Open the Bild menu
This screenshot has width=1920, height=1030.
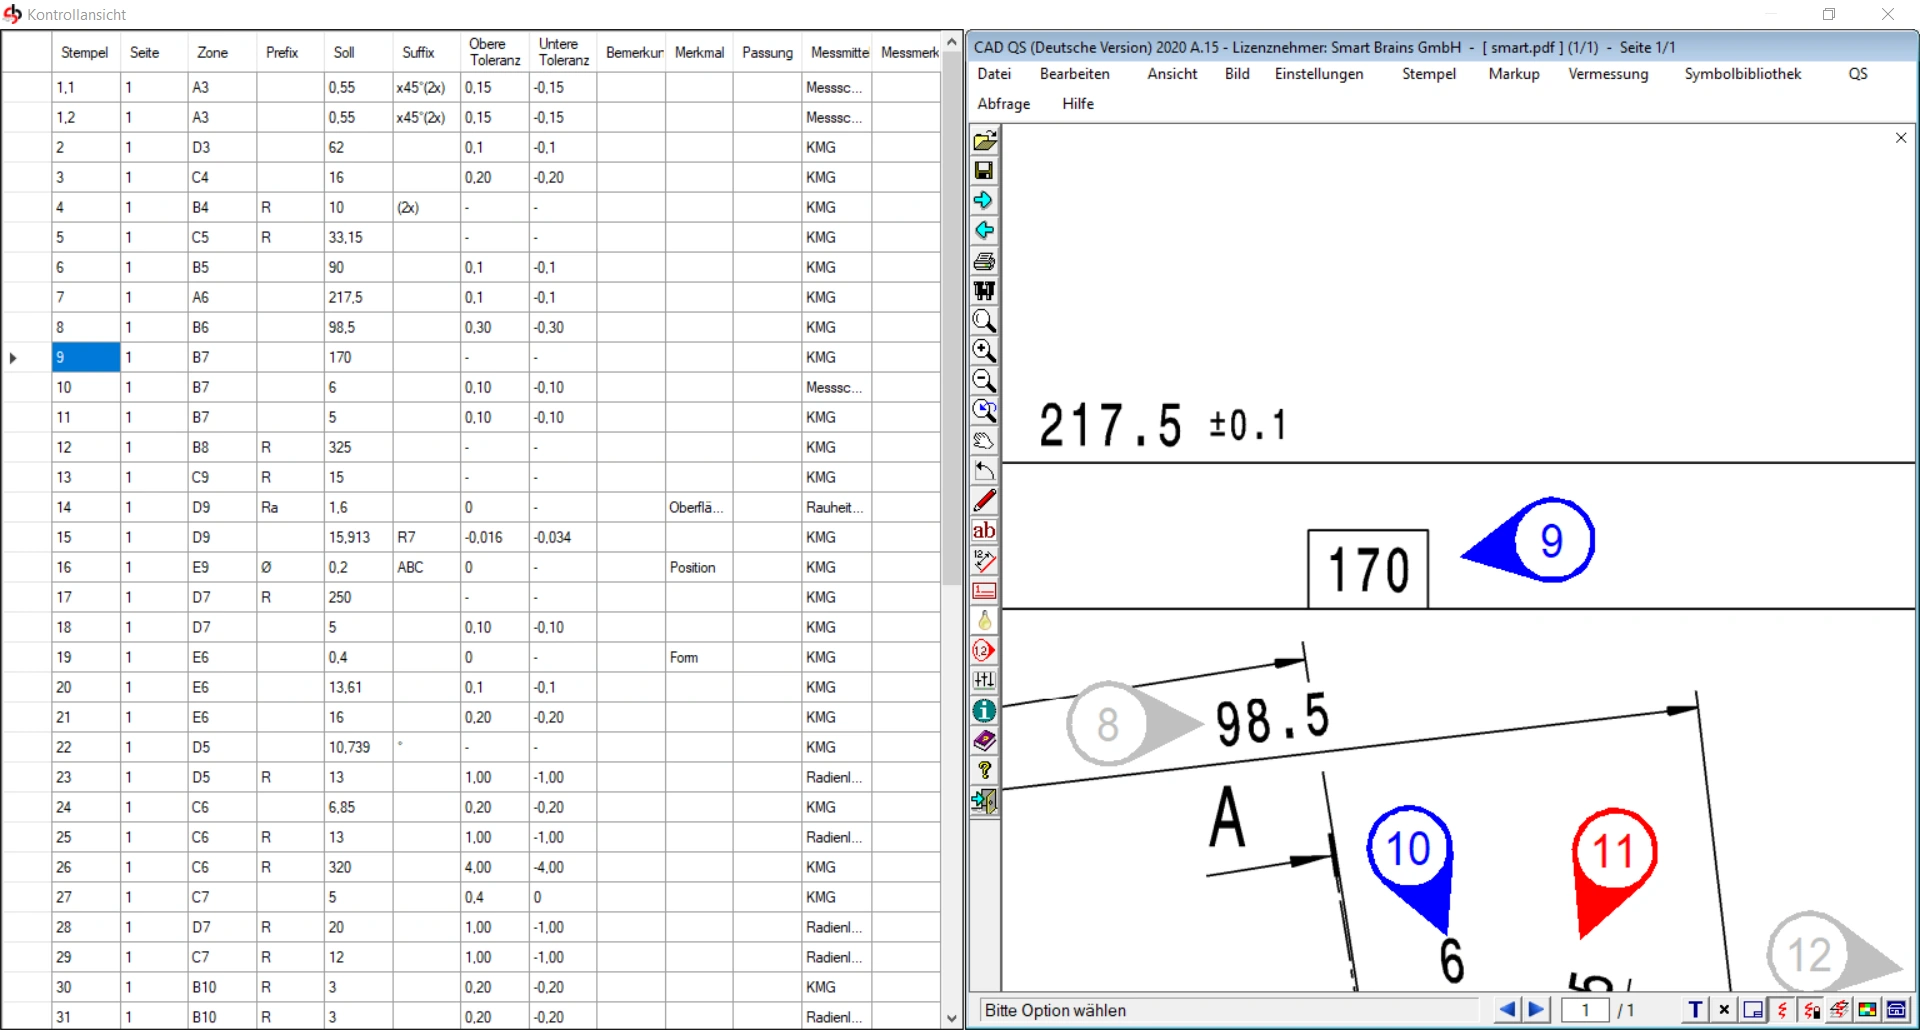(1237, 74)
